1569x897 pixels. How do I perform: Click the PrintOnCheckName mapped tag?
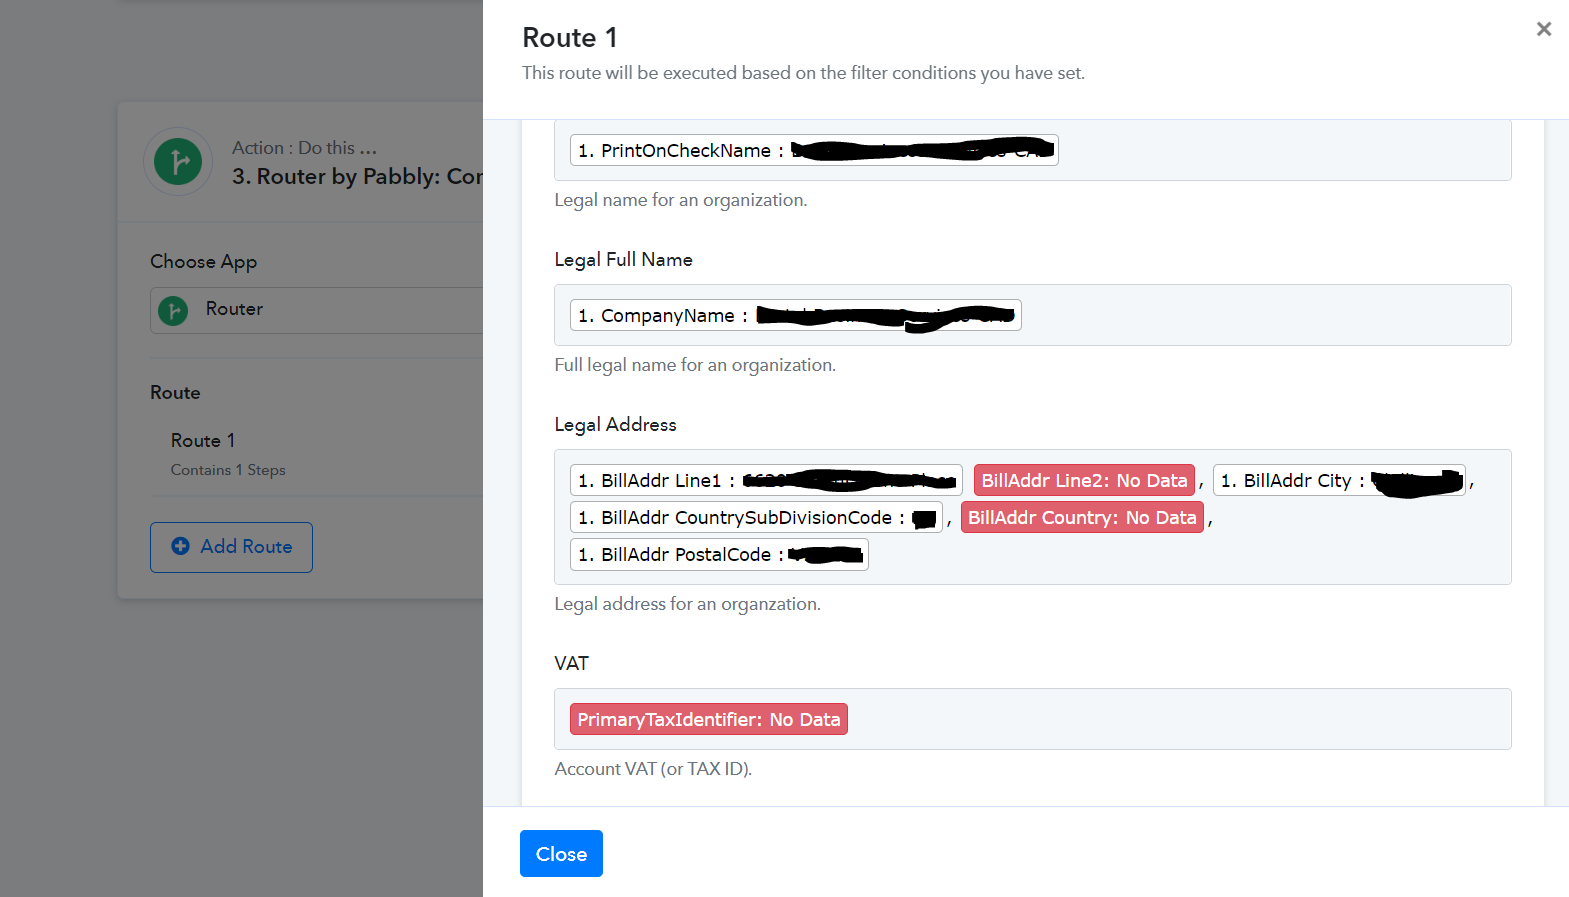point(814,150)
